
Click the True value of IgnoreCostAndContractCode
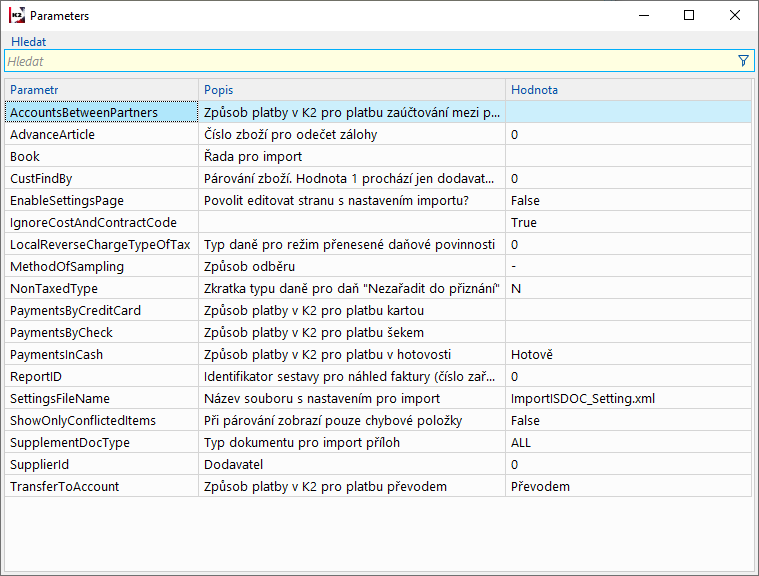click(523, 222)
